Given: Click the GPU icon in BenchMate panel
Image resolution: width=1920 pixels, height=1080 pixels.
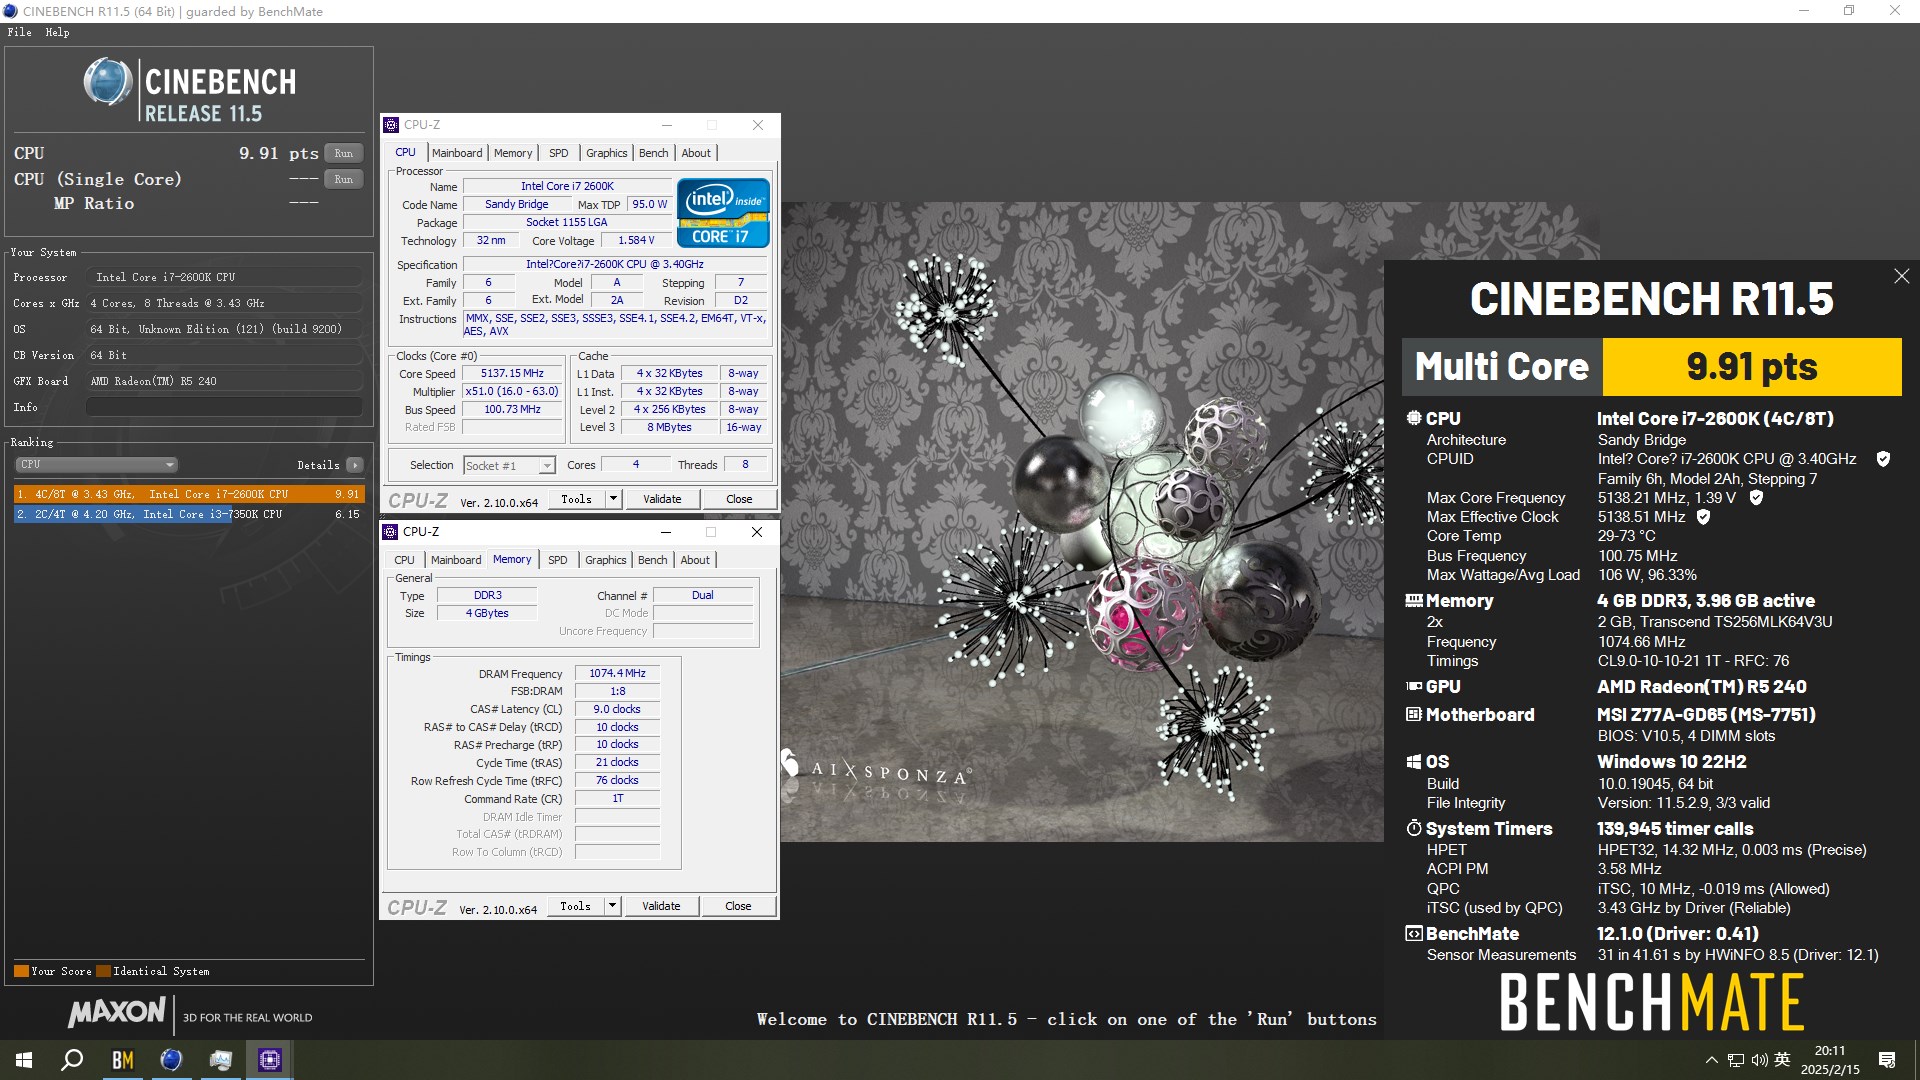Looking at the screenshot, I should (x=1414, y=687).
